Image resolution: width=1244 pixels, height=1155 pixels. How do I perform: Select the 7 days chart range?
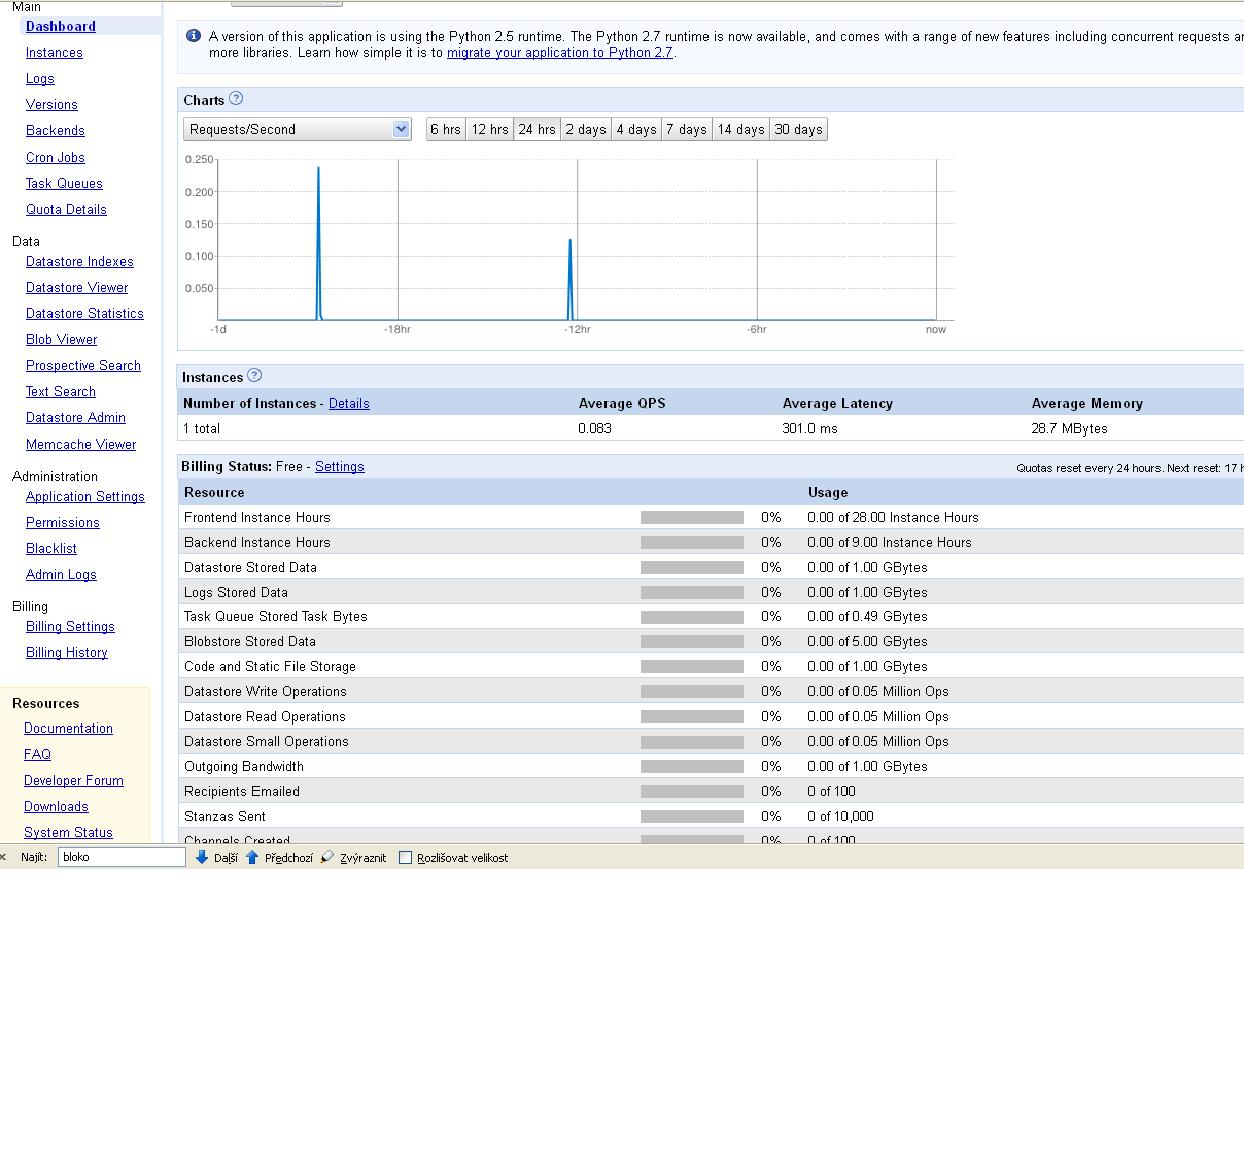[687, 129]
